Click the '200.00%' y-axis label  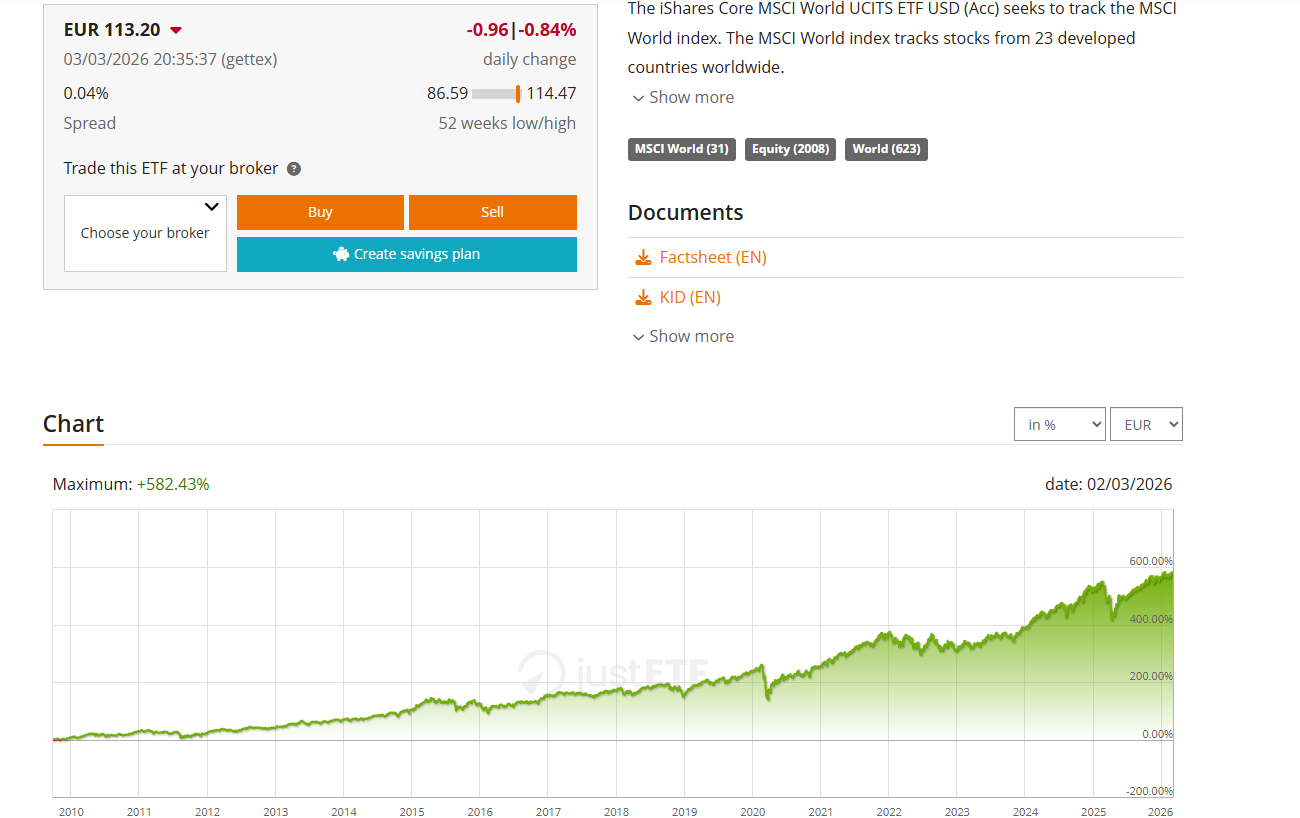pyautogui.click(x=1151, y=676)
